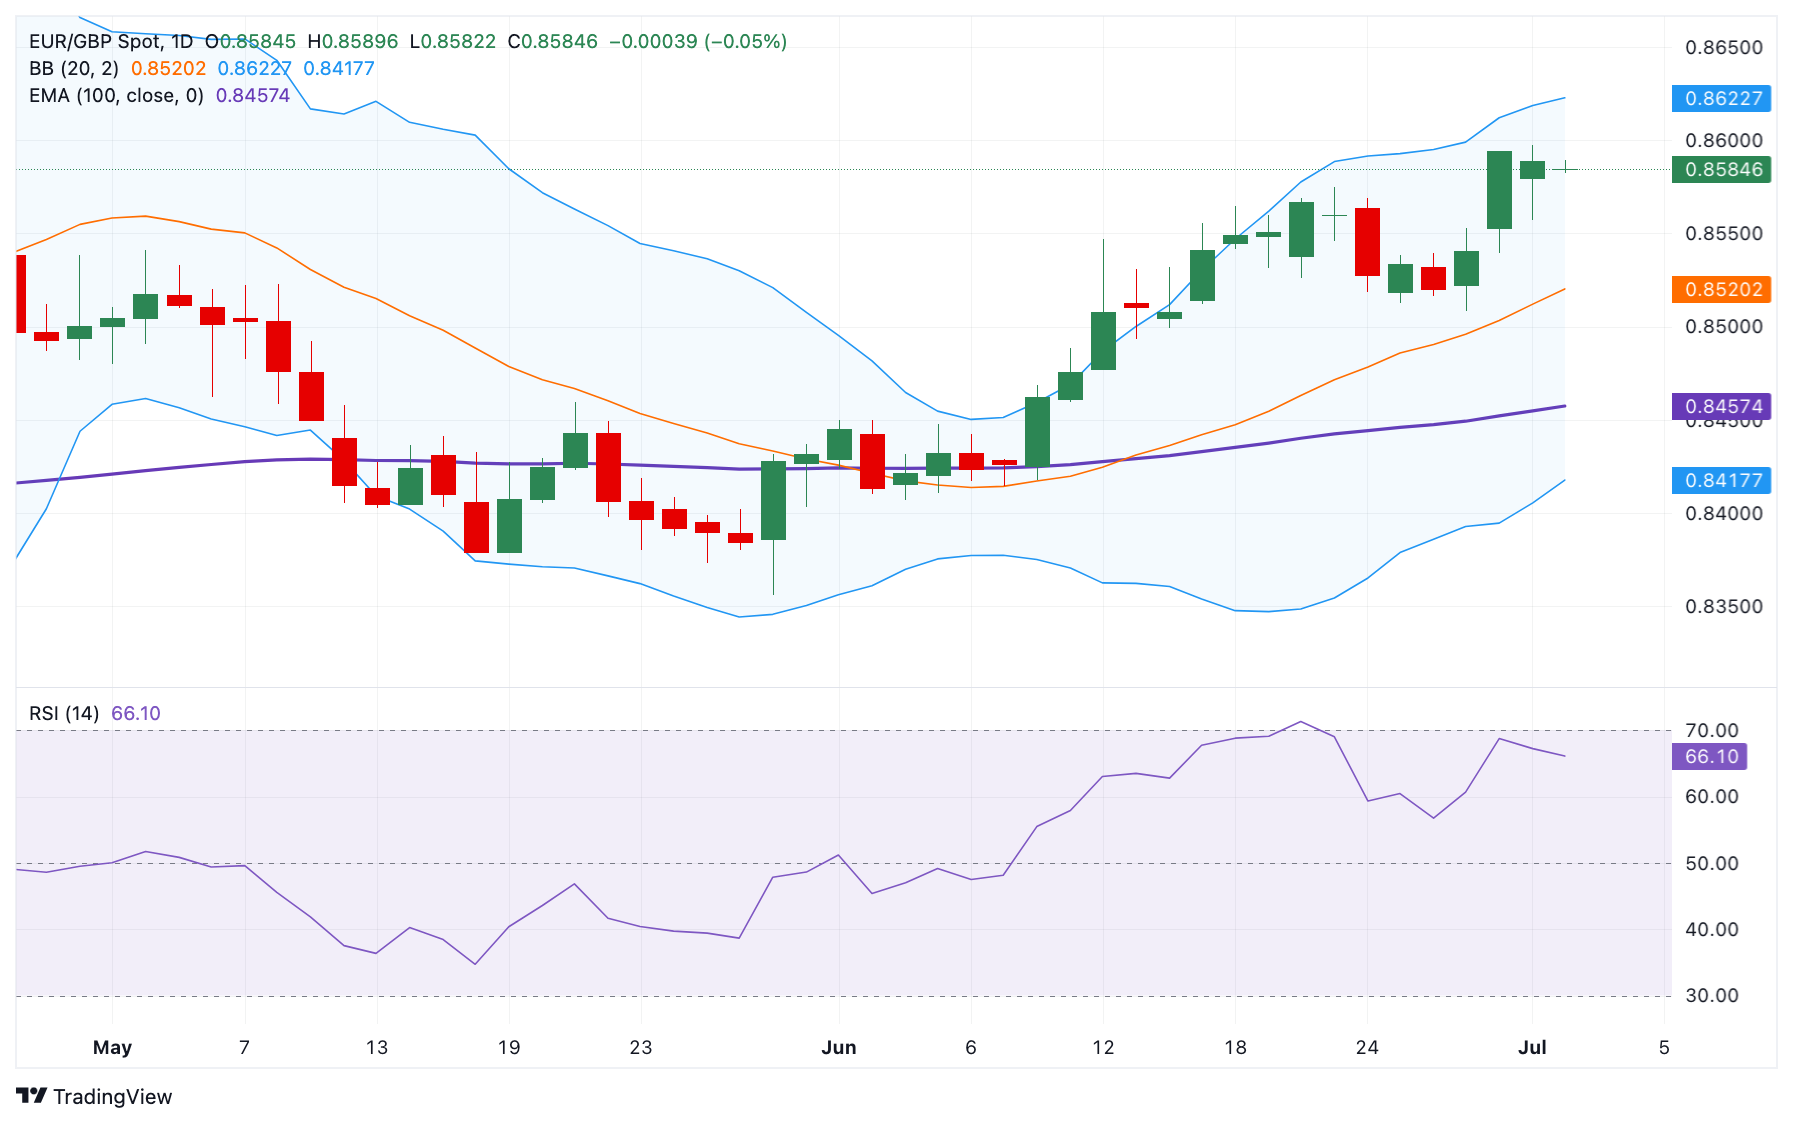Click the TradingView brand text link
Image resolution: width=1793 pixels, height=1124 pixels.
(112, 1097)
